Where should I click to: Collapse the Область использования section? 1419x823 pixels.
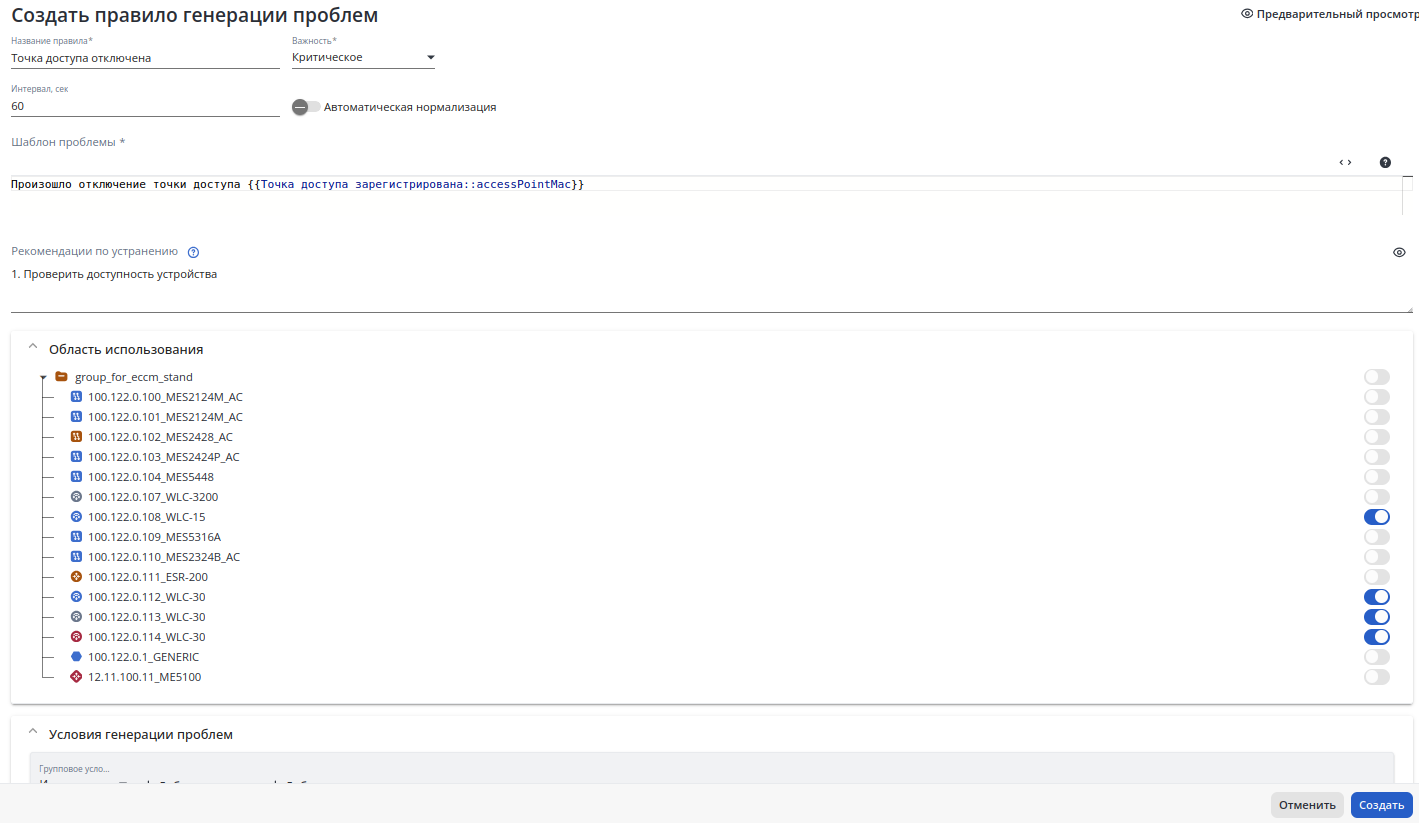coord(33,347)
